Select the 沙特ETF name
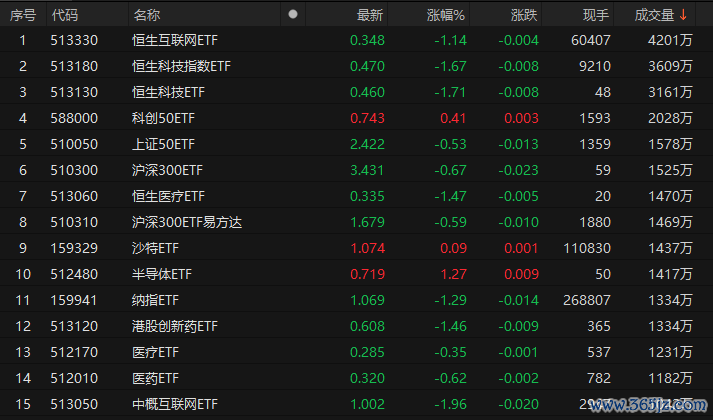The image size is (713, 420). click(155, 248)
